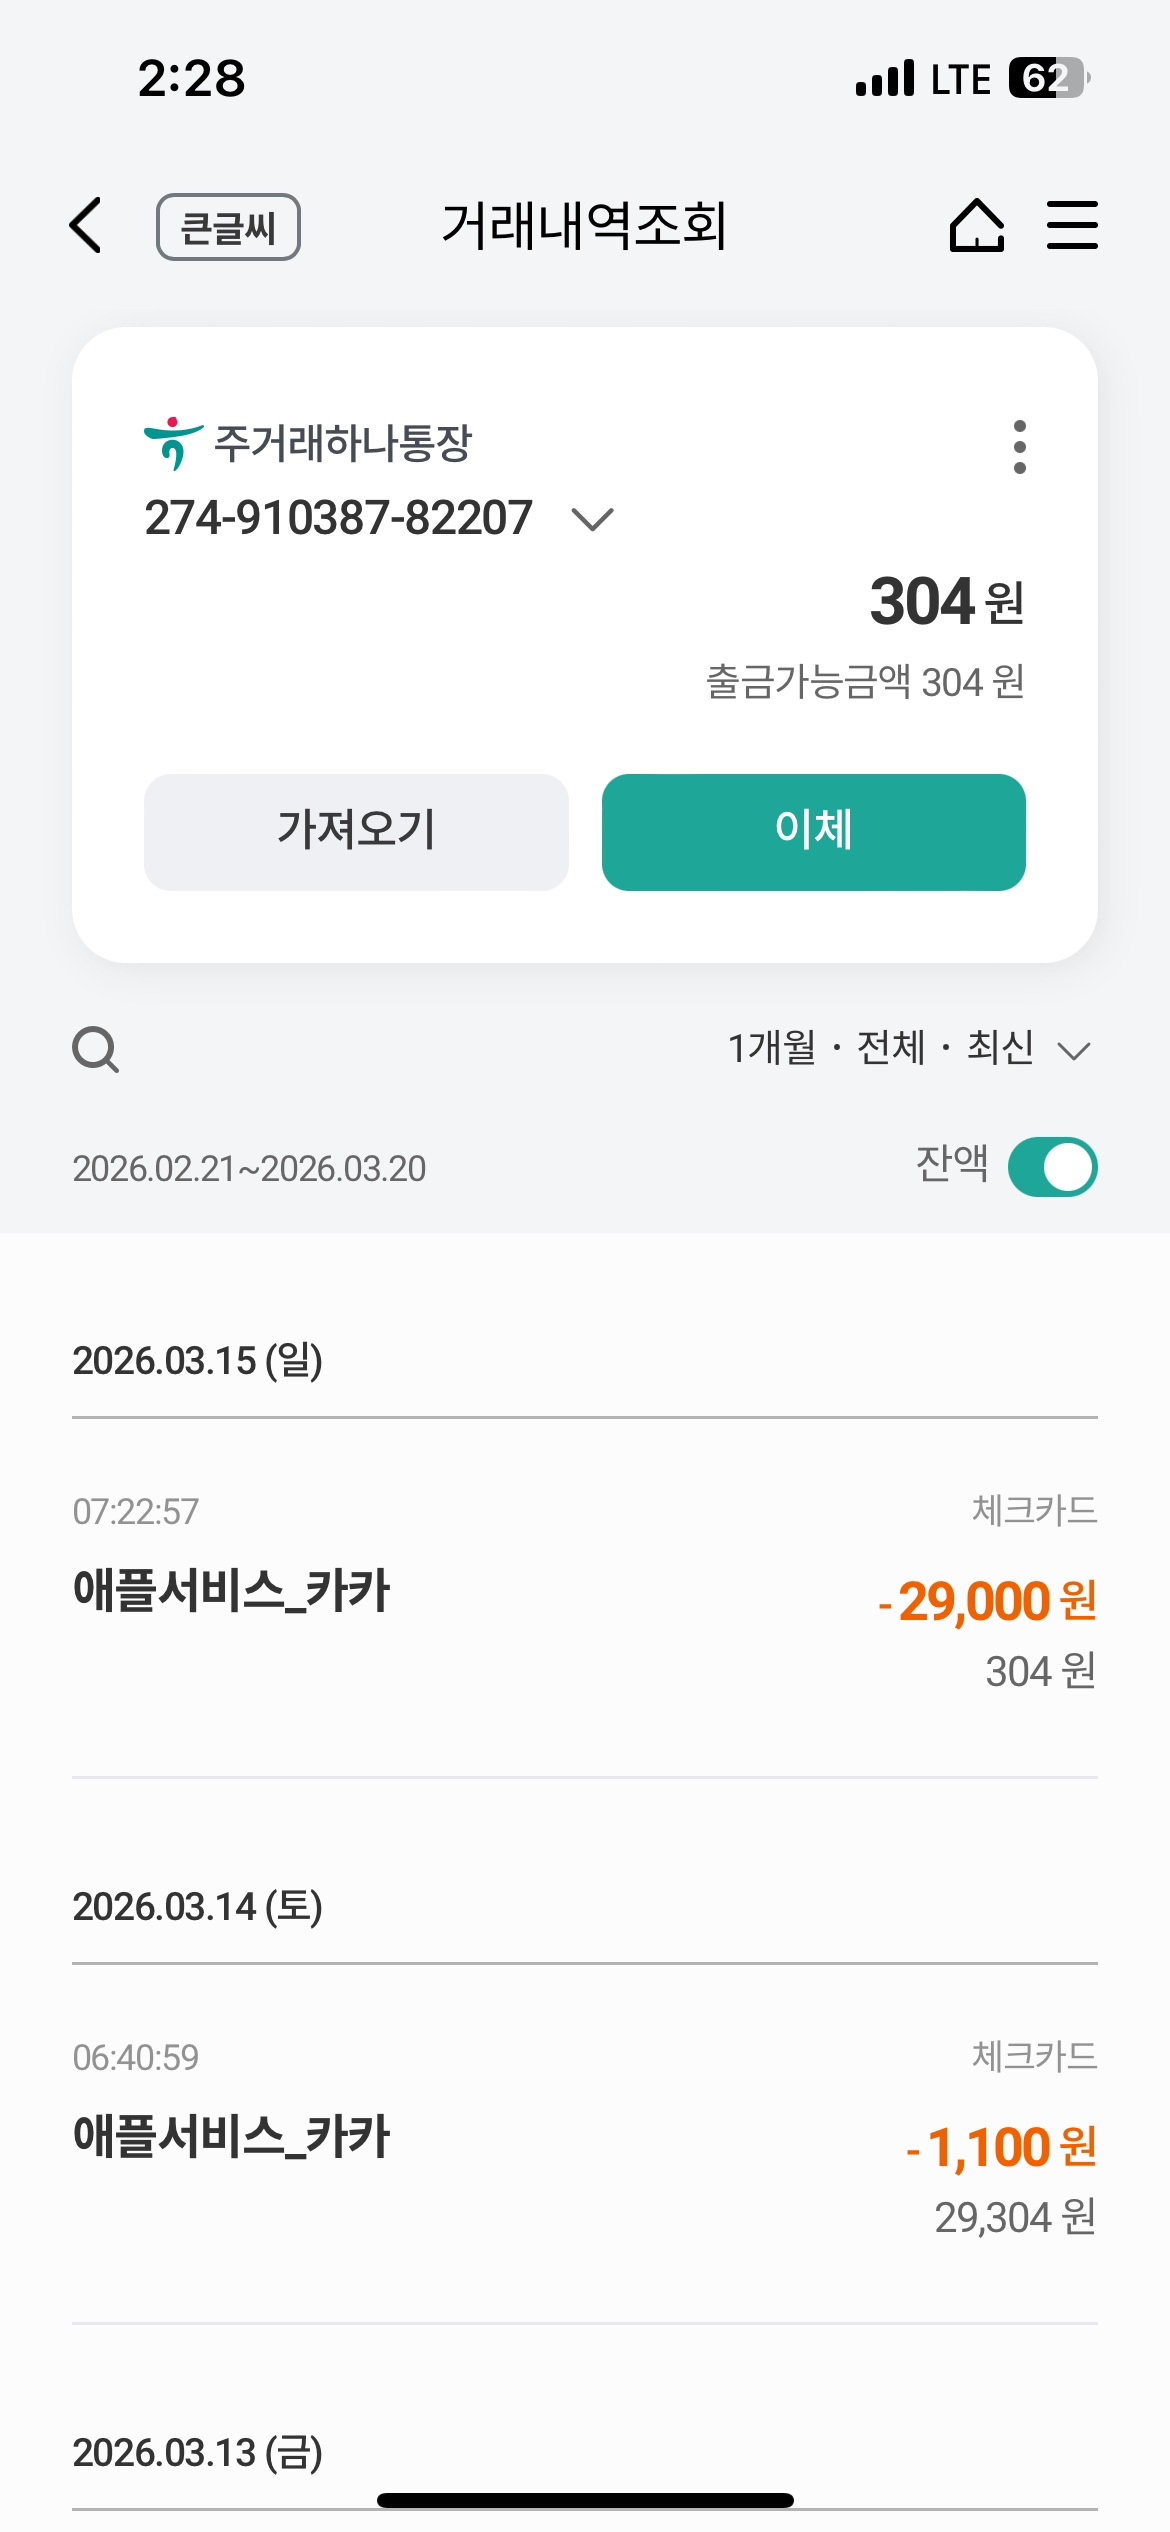Screen dimensions: 1170x2532
Task: Expand account selector next to account number
Action: (x=592, y=519)
